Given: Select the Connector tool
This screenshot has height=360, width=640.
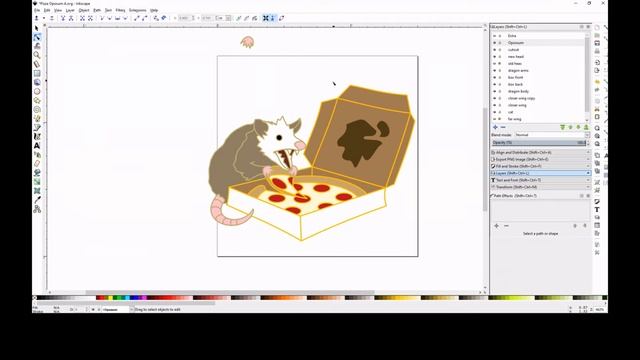Looking at the screenshot, I should [37, 209].
